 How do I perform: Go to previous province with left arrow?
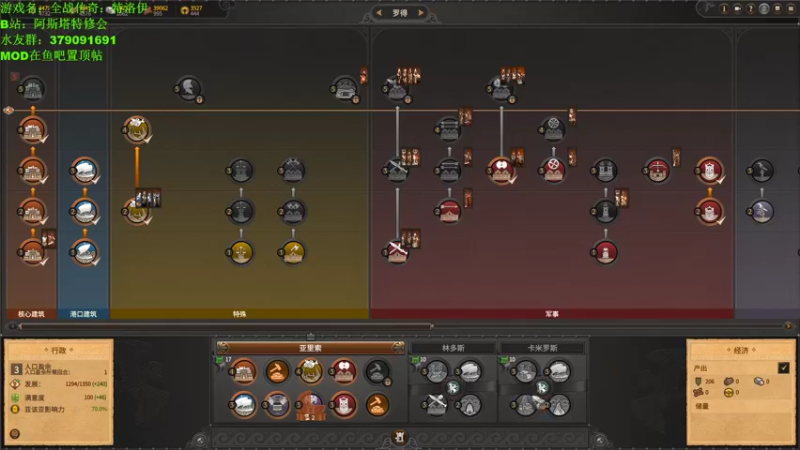[379, 12]
